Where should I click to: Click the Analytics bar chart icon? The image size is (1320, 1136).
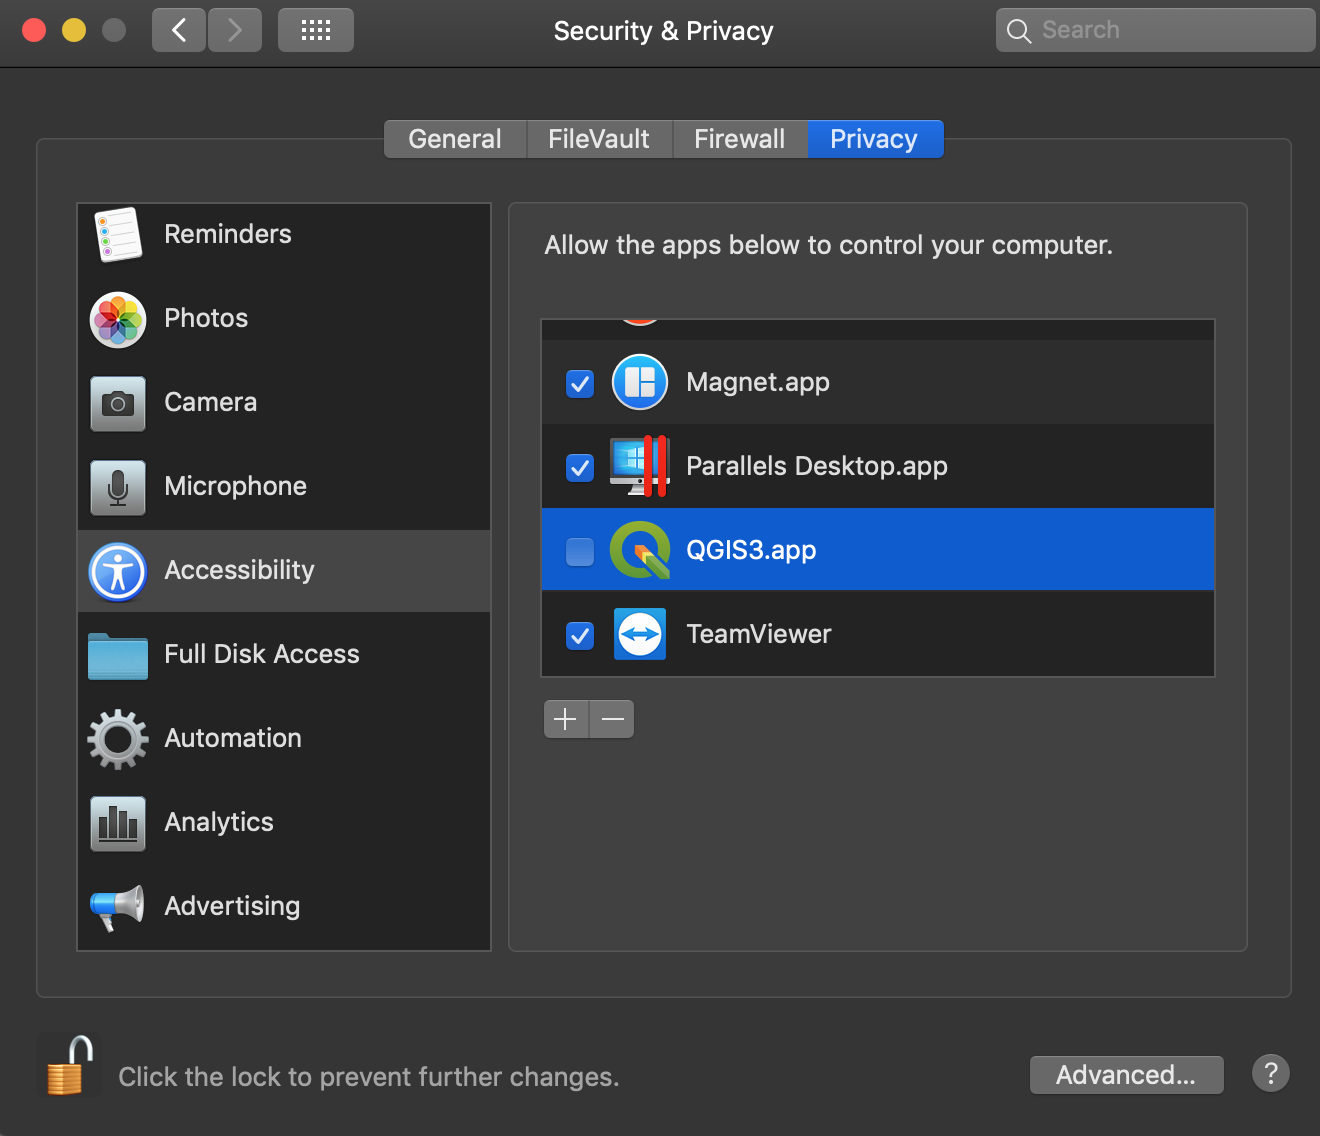click(117, 823)
